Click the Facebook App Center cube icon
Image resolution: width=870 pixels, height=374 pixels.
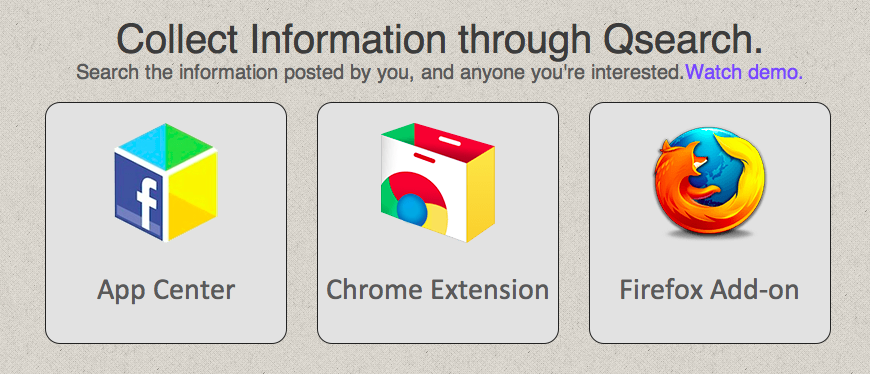[166, 183]
